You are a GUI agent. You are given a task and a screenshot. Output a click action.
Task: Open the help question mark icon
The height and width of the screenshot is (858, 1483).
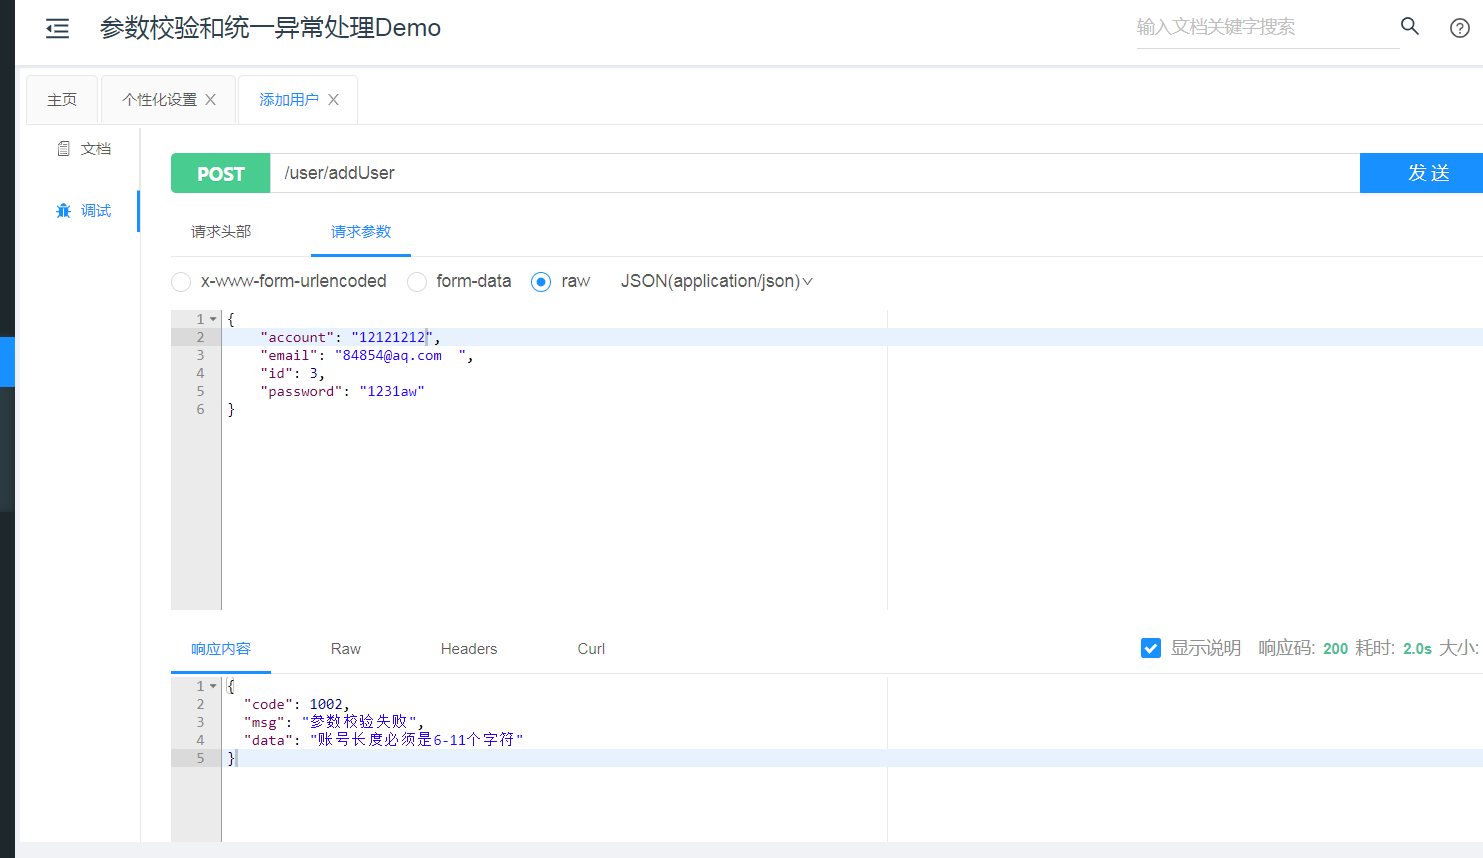pos(1460,28)
